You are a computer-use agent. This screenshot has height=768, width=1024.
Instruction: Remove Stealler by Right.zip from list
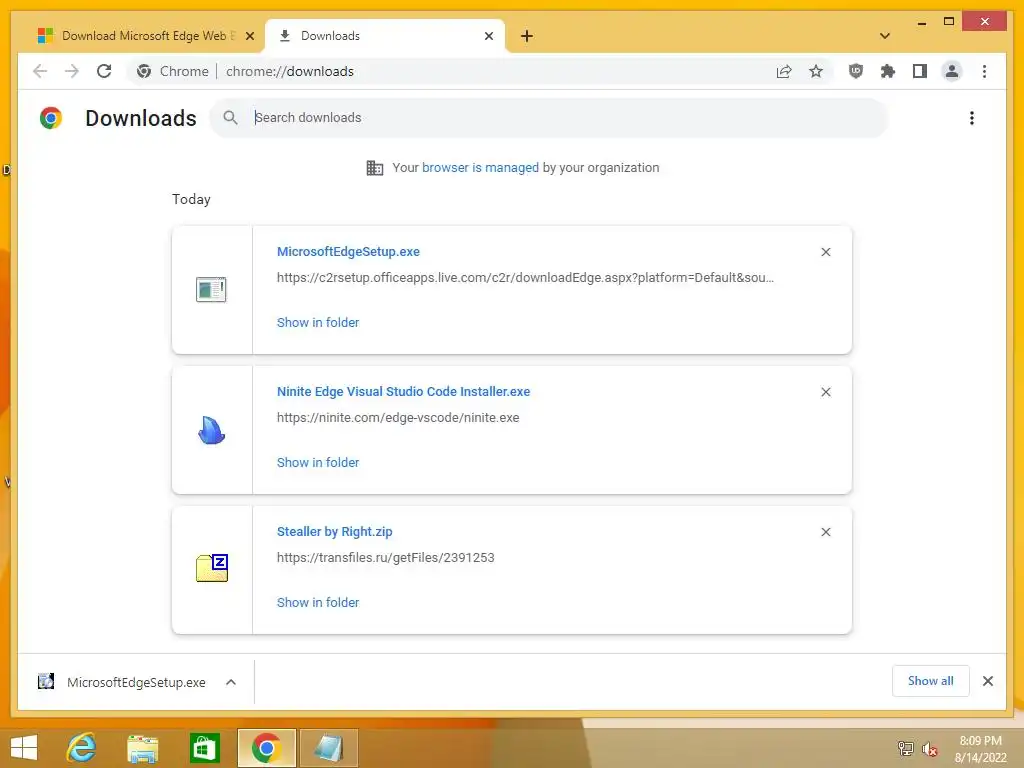(825, 532)
